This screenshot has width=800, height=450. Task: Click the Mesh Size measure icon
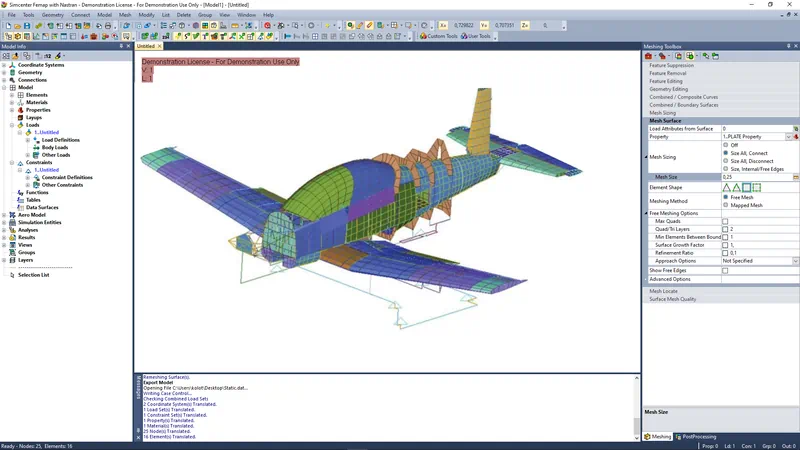pos(795,177)
